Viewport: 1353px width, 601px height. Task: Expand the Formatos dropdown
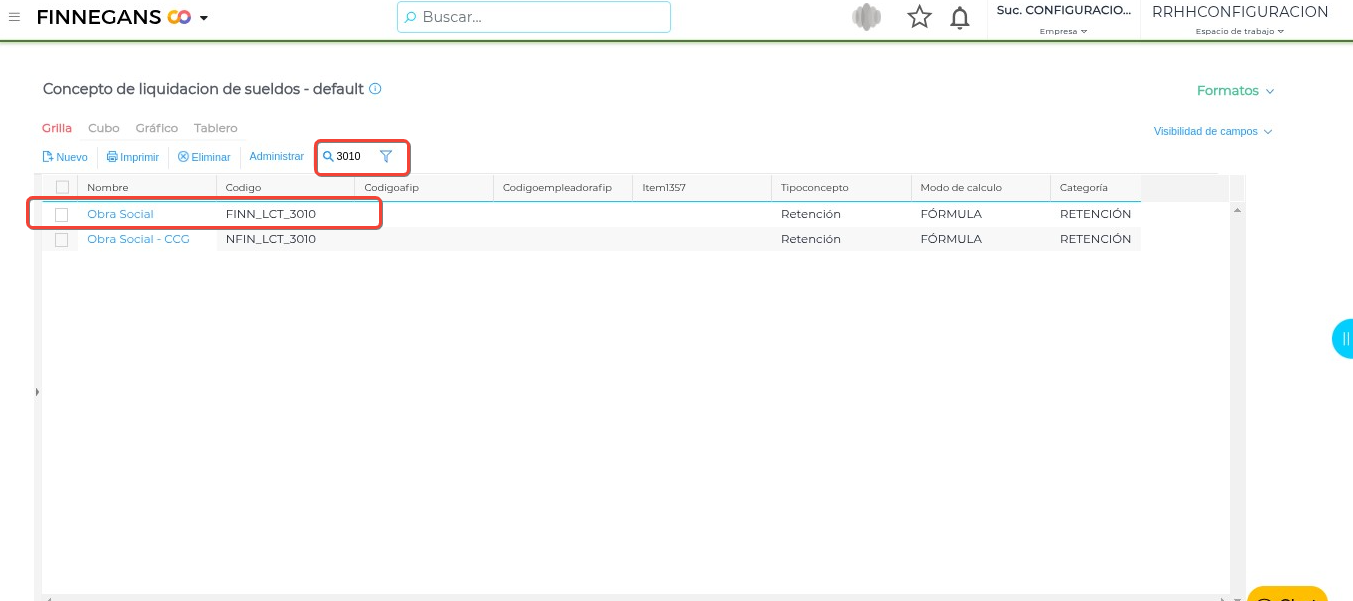[1236, 91]
